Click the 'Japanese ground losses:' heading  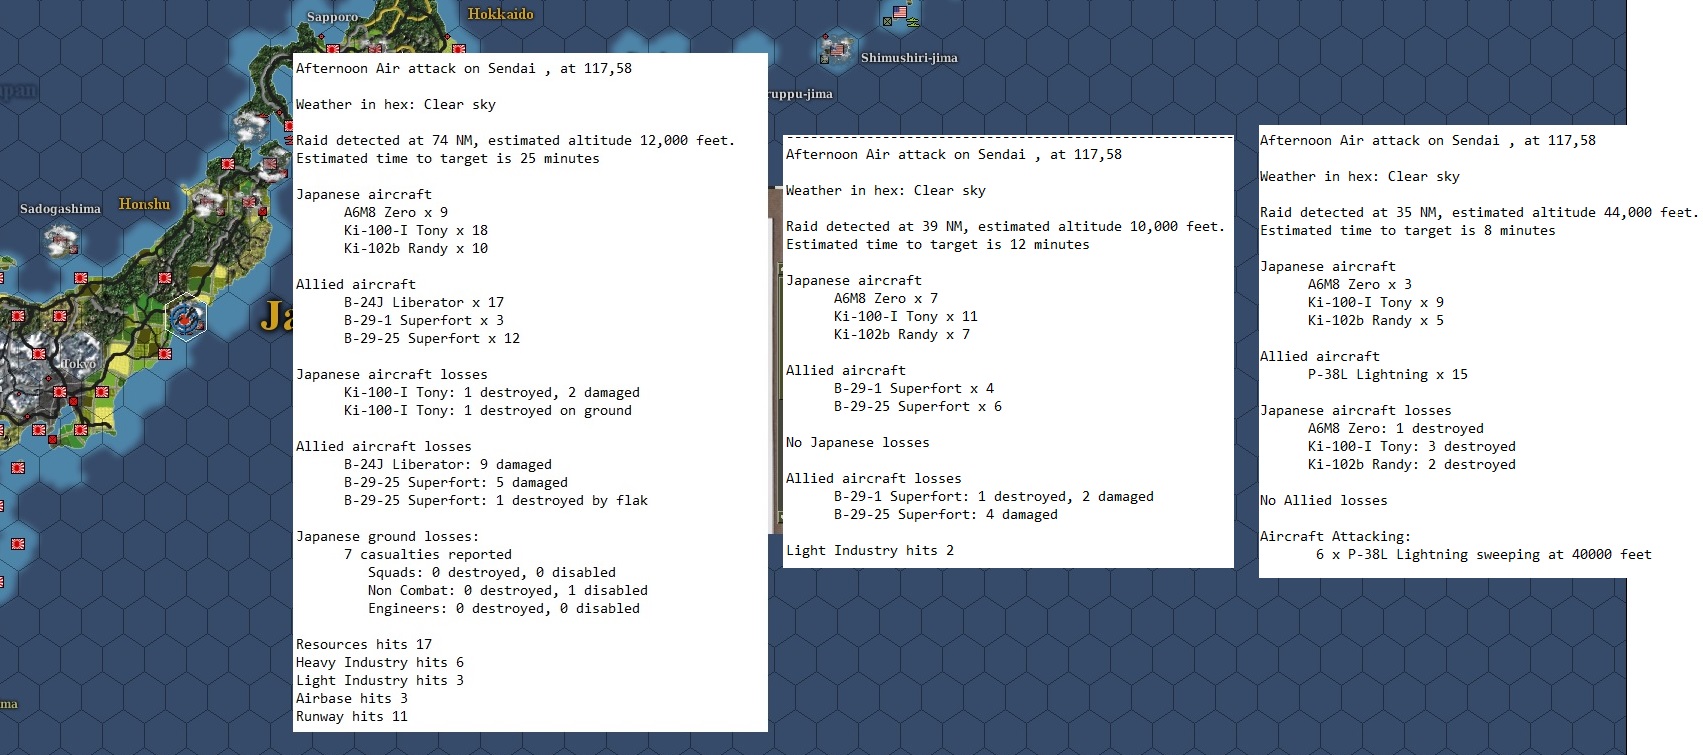387,537
